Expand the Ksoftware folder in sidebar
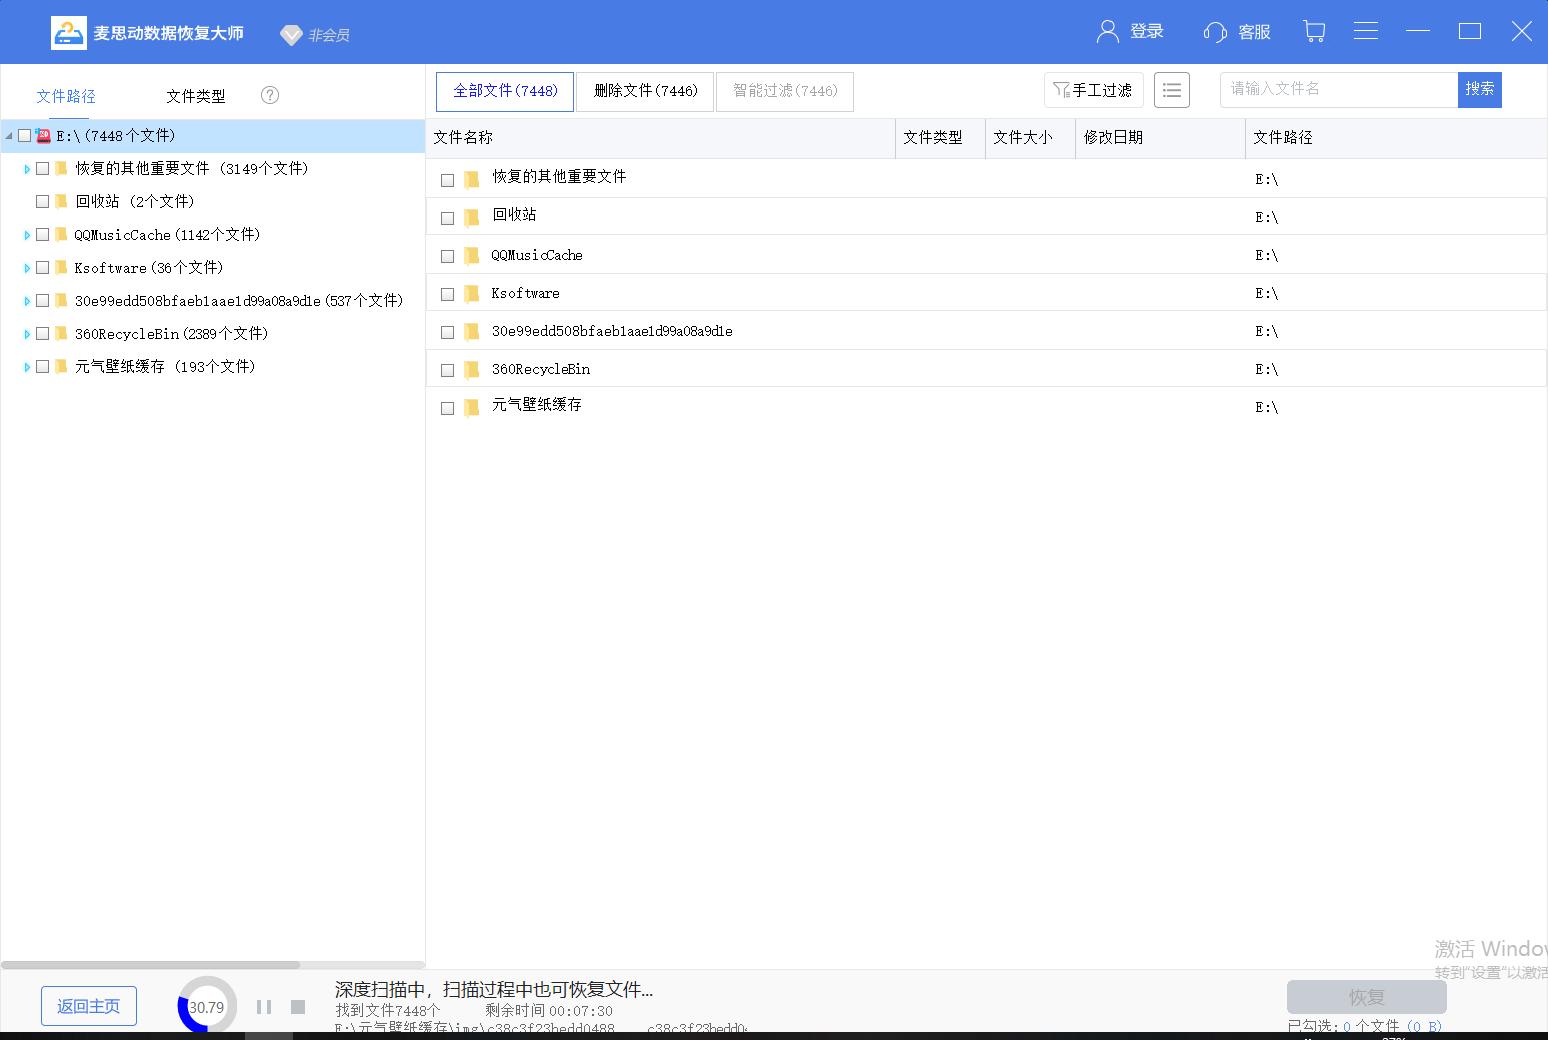This screenshot has height=1040, width=1548. [26, 267]
